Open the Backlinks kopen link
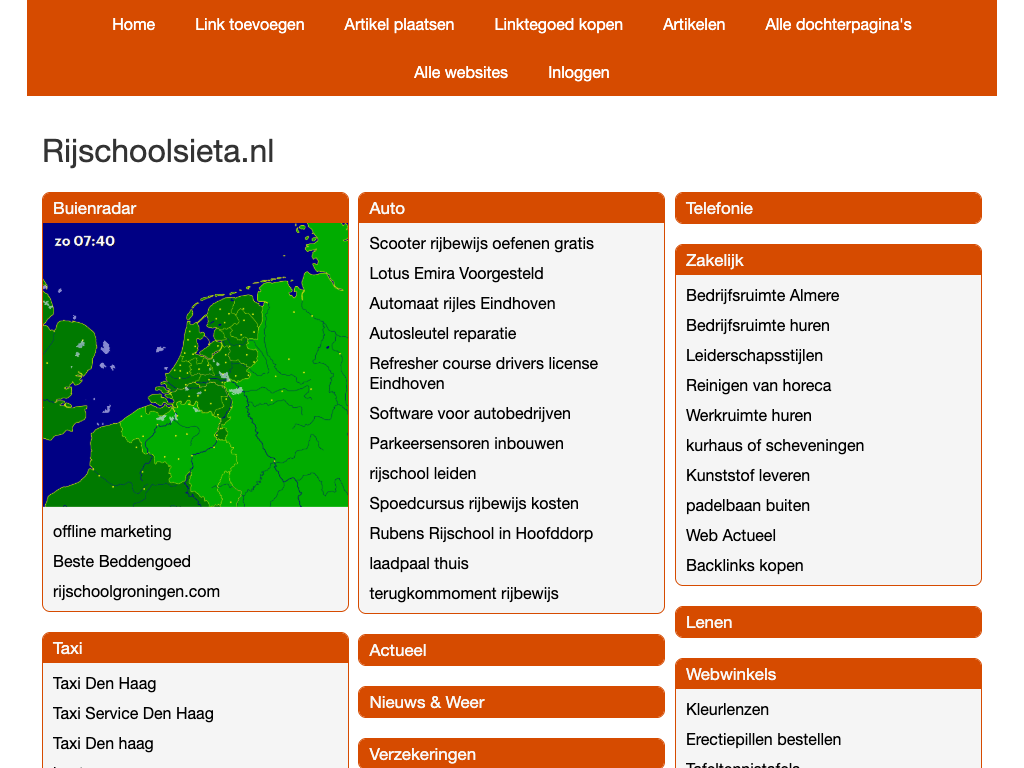The height and width of the screenshot is (768, 1024). pyautogui.click(x=744, y=565)
